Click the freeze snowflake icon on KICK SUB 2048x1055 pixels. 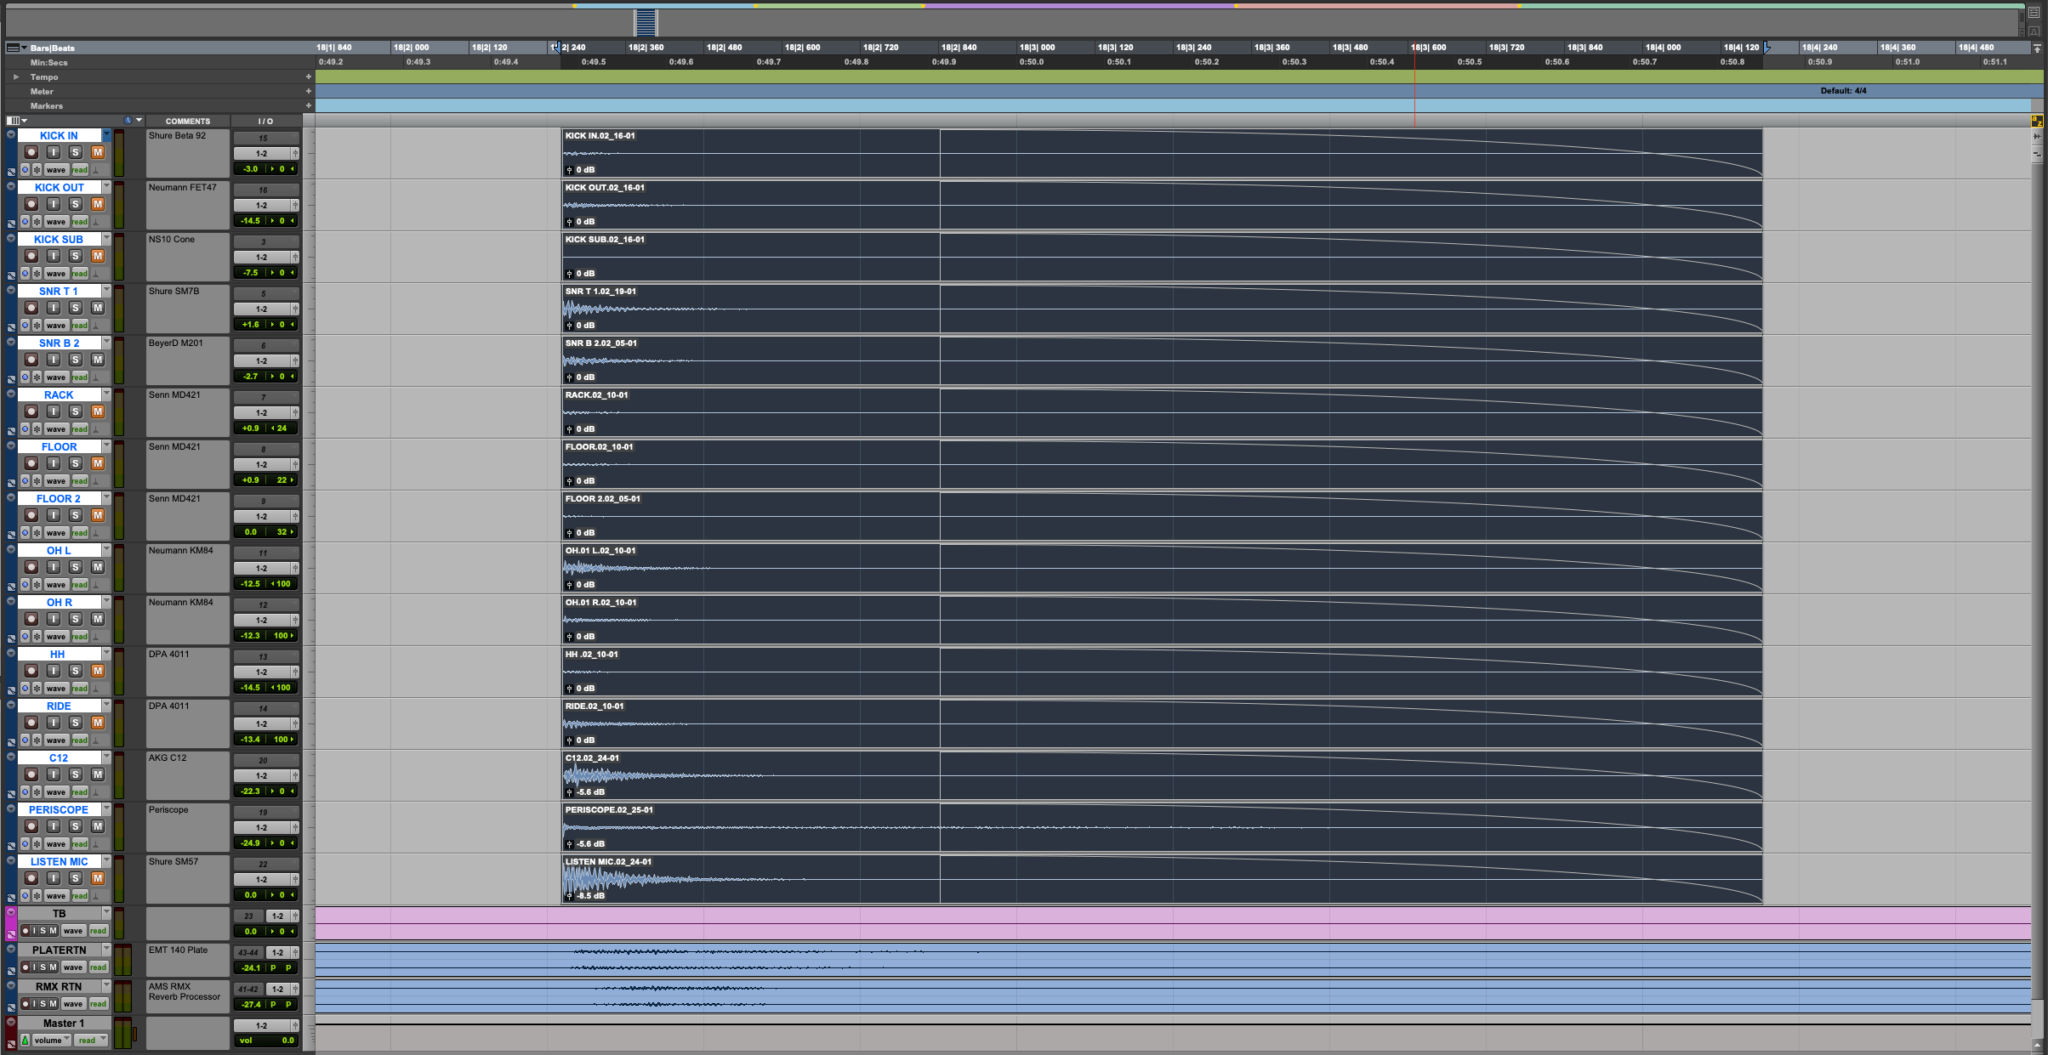tap(36, 273)
